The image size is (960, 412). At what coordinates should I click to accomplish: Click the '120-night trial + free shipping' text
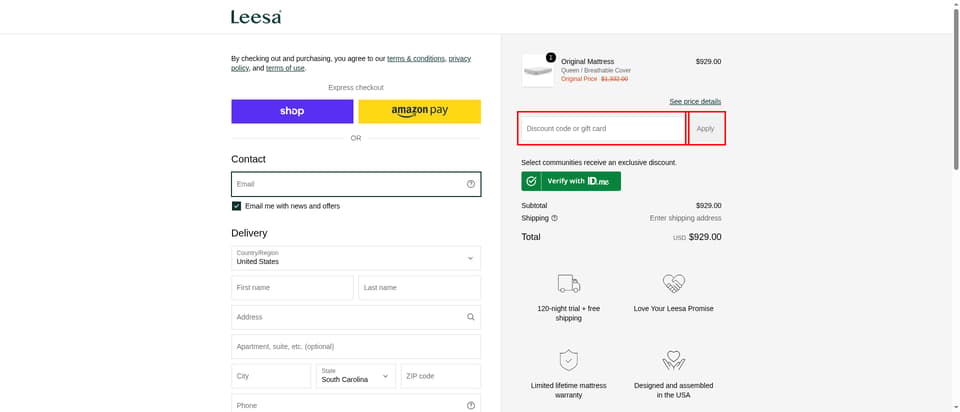coord(569,313)
